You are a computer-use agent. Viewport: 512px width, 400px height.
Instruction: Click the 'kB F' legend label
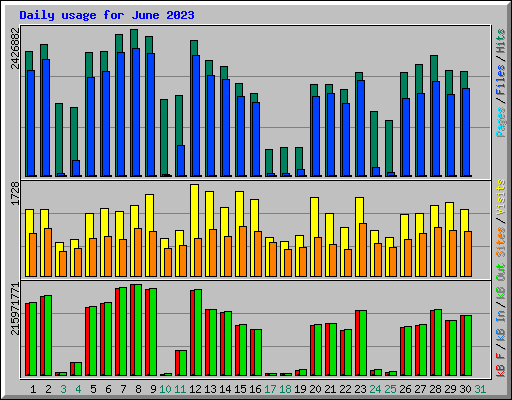tap(501, 364)
